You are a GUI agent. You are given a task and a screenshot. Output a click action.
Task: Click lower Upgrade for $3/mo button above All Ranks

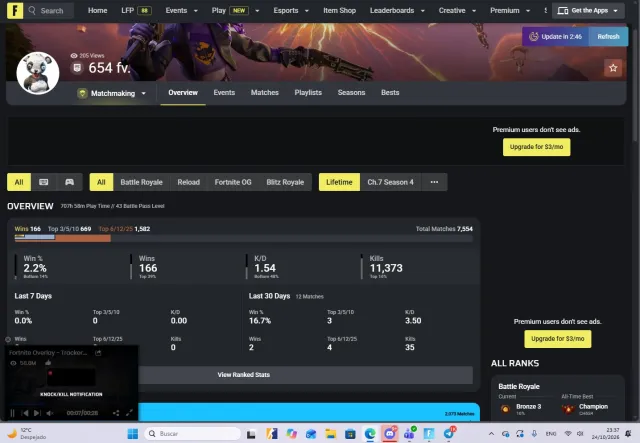tap(558, 339)
